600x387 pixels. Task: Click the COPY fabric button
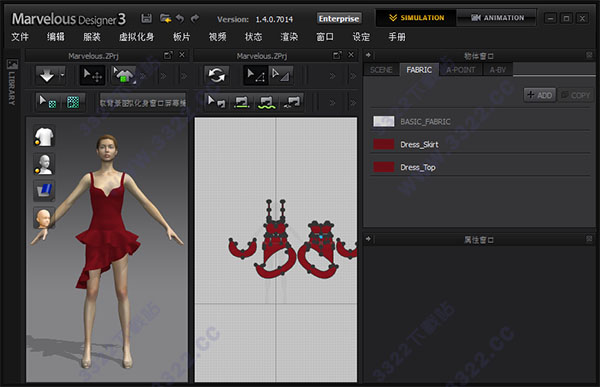(576, 95)
